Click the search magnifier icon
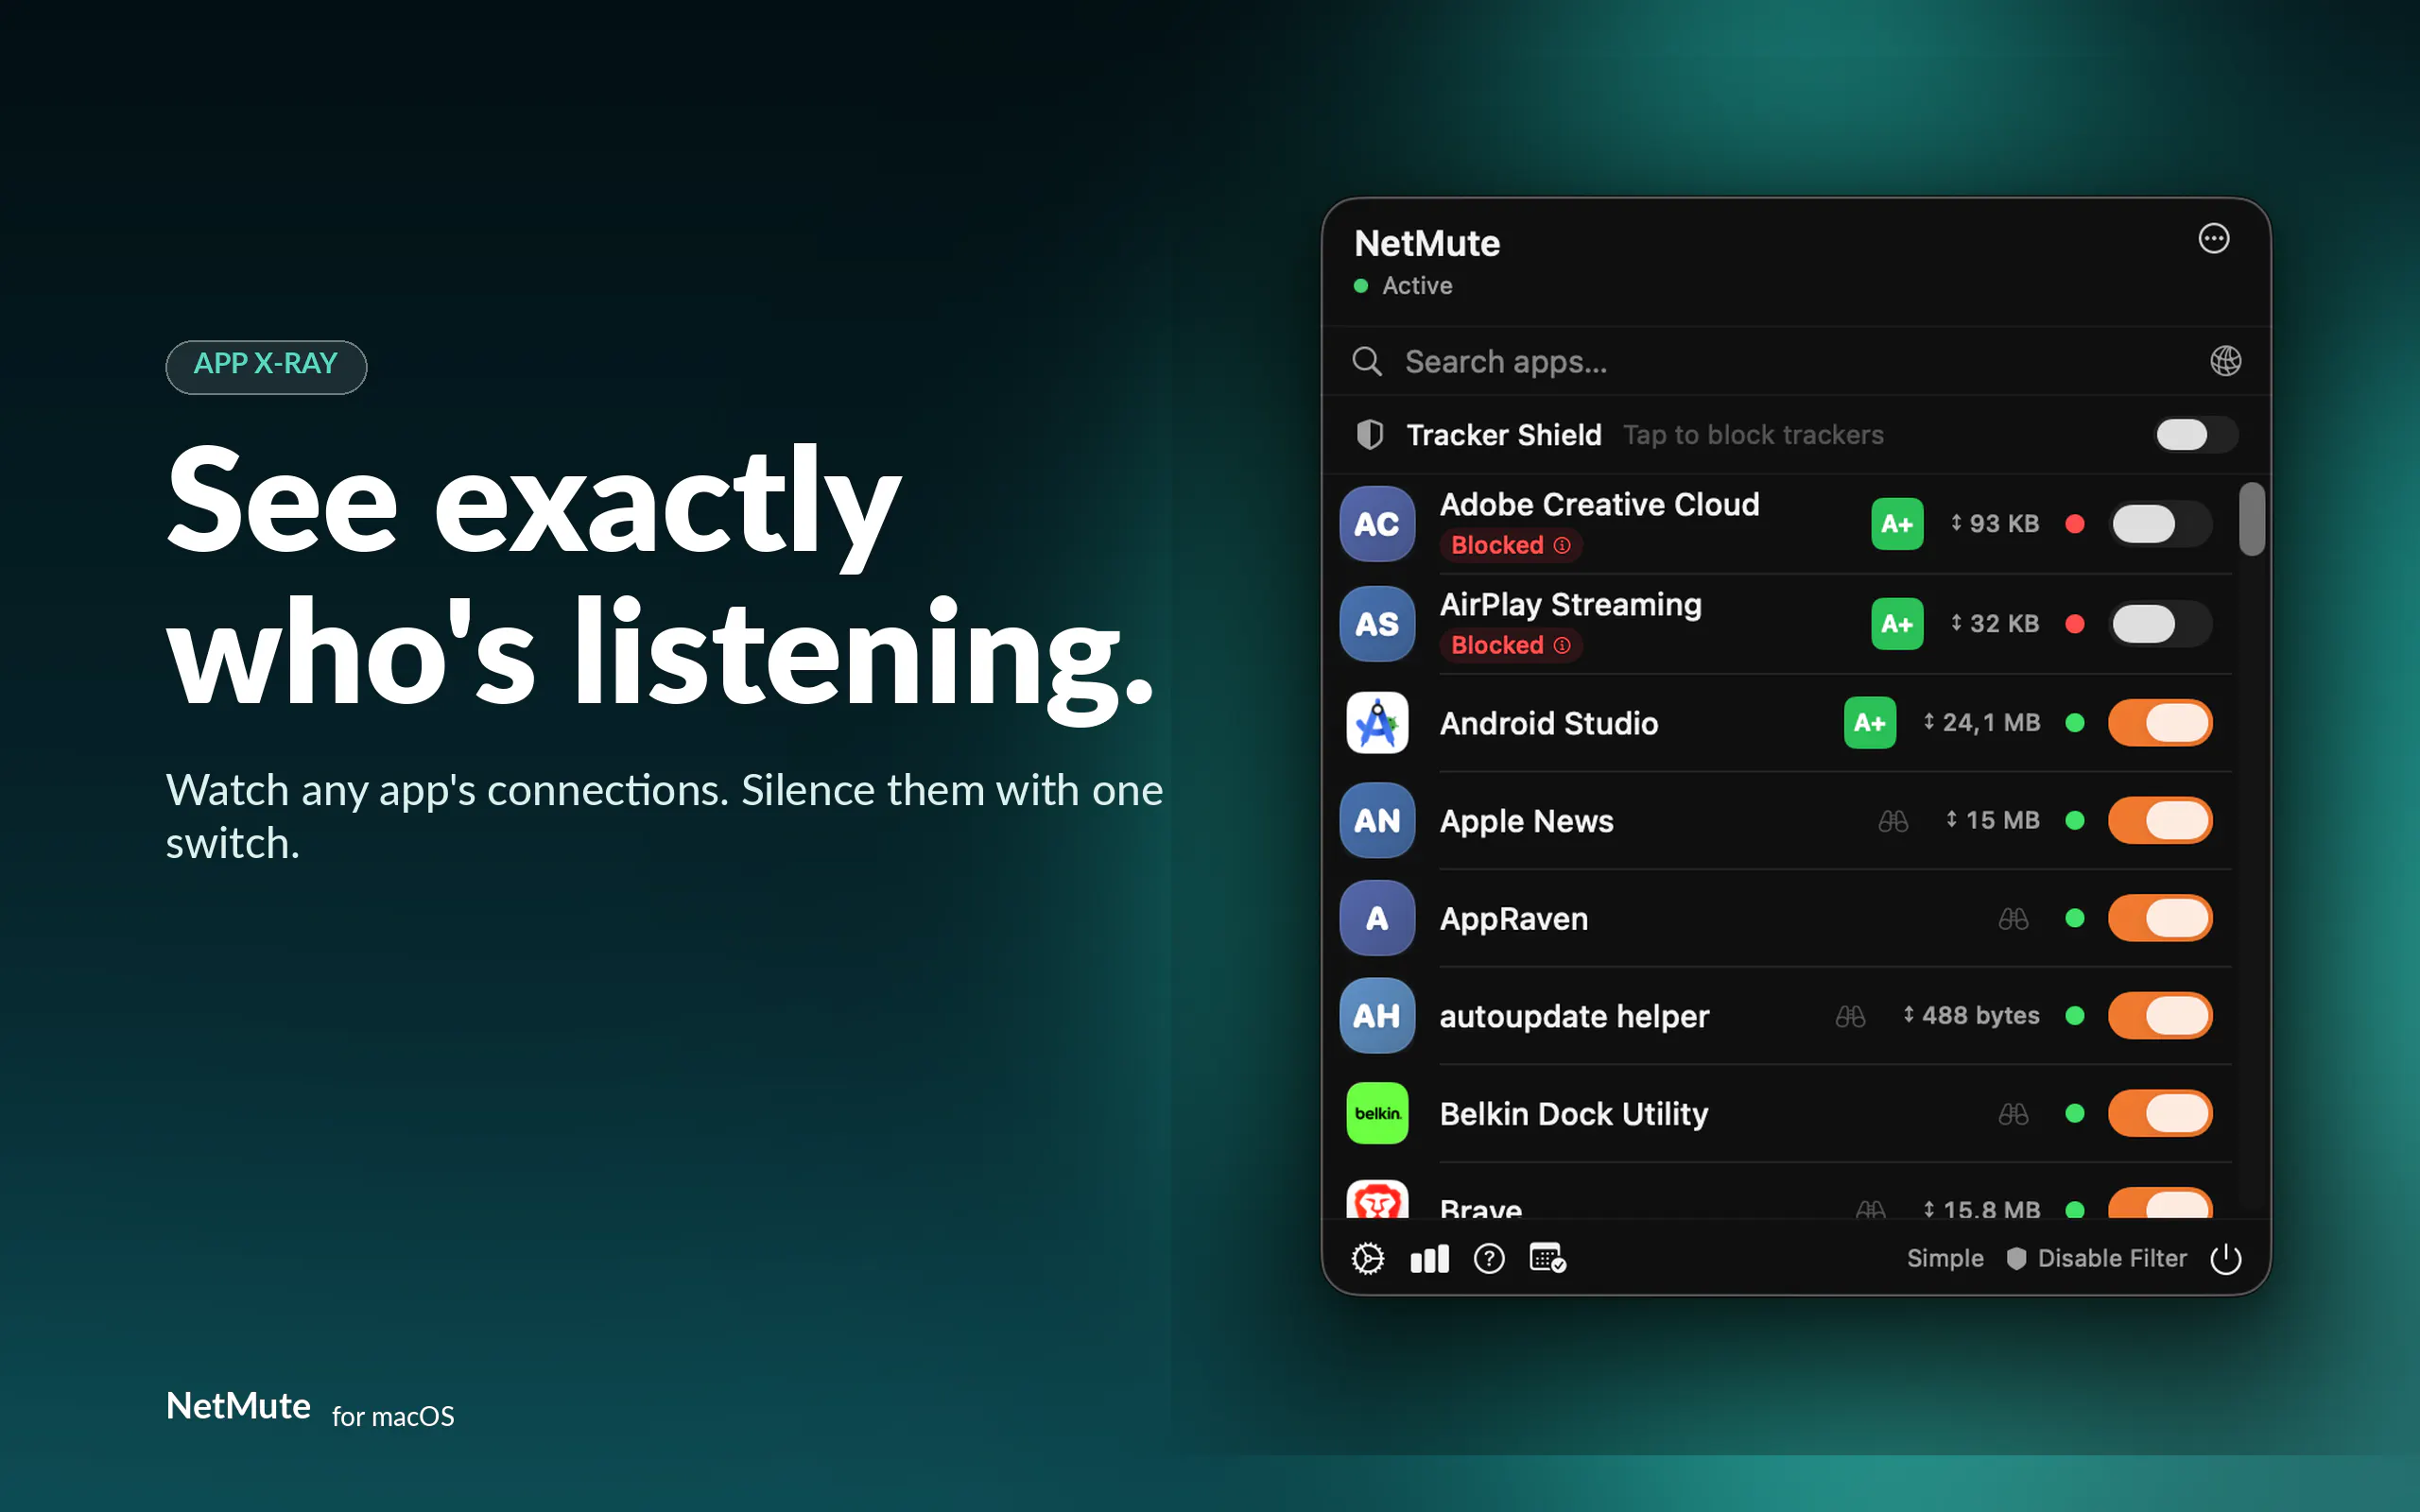 [1367, 361]
